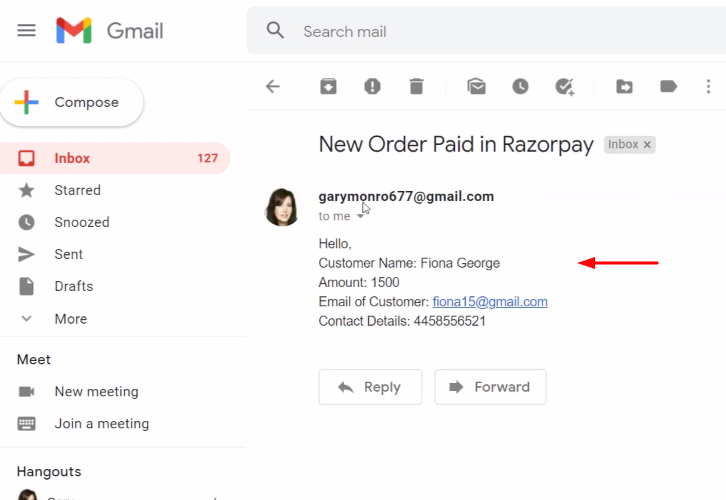Image resolution: width=726 pixels, height=500 pixels.
Task: Open the Move to folder icon
Action: [625, 87]
